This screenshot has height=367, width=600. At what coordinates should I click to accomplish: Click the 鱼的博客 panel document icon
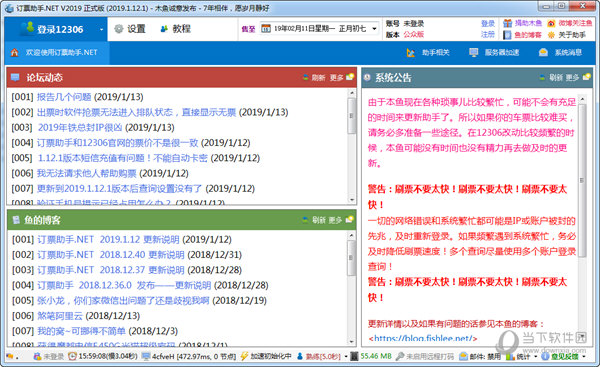click(x=16, y=220)
